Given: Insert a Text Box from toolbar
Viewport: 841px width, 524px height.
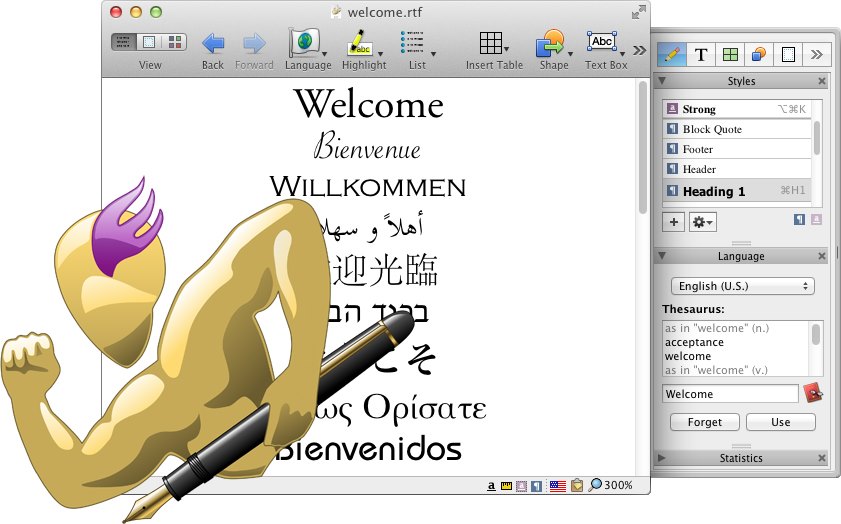Looking at the screenshot, I should point(602,42).
